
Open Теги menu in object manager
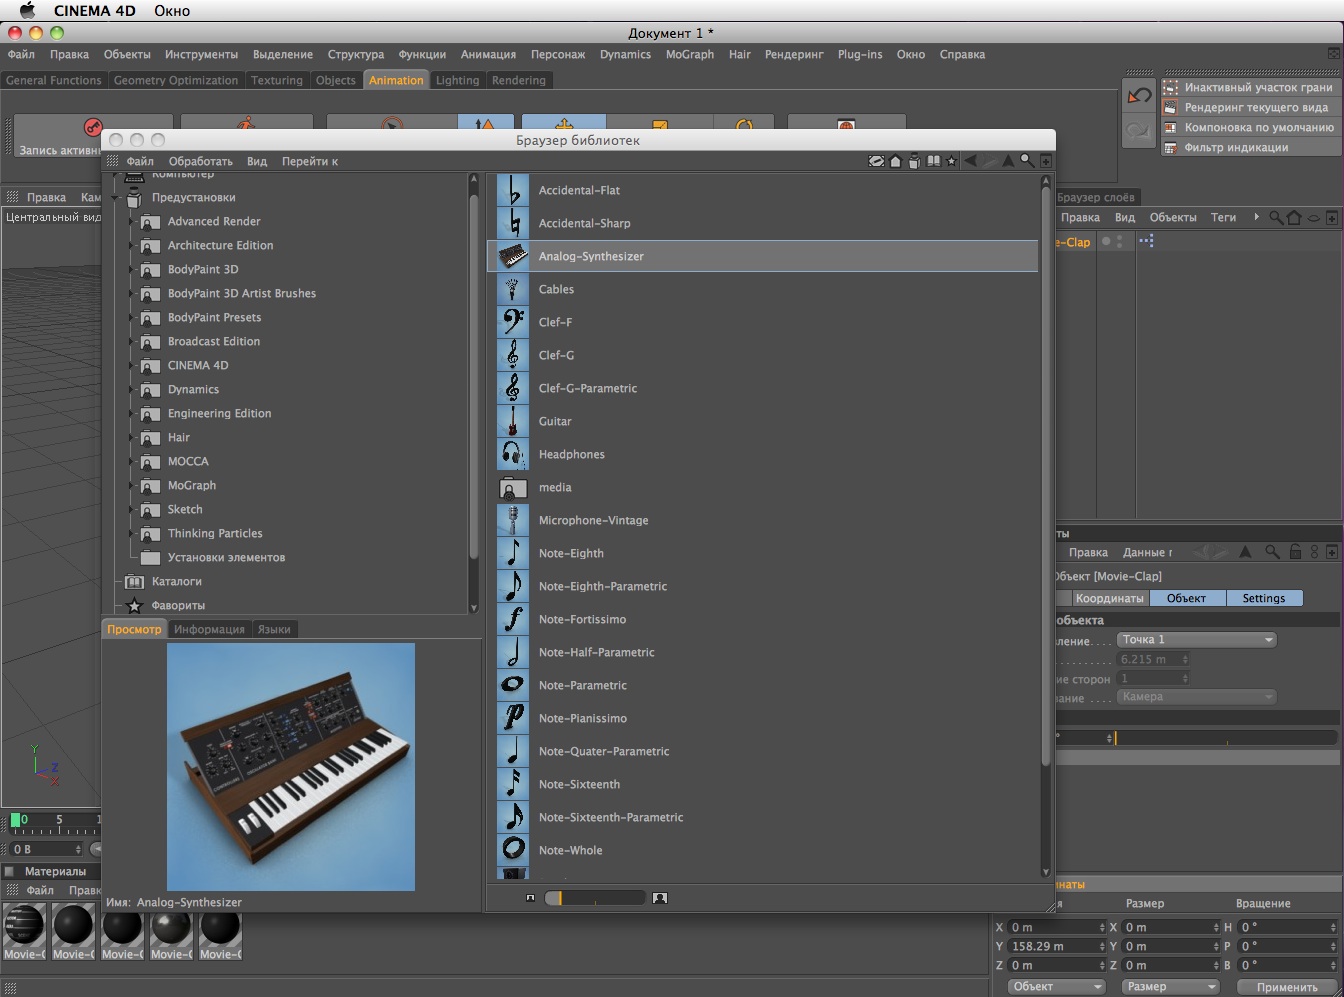click(1223, 217)
